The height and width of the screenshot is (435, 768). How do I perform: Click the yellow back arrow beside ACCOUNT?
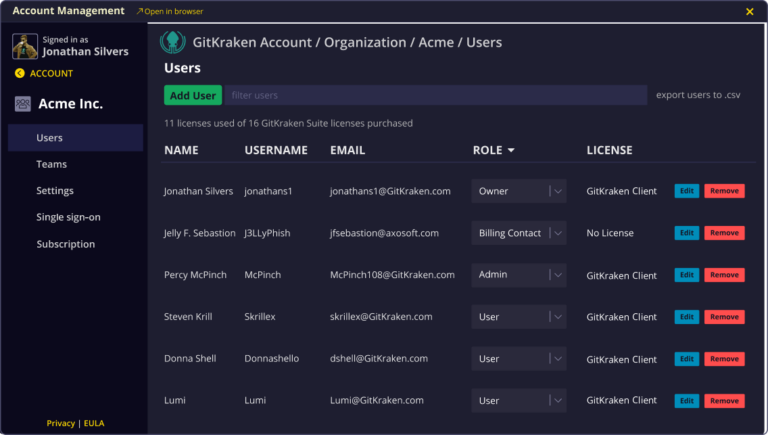(20, 73)
